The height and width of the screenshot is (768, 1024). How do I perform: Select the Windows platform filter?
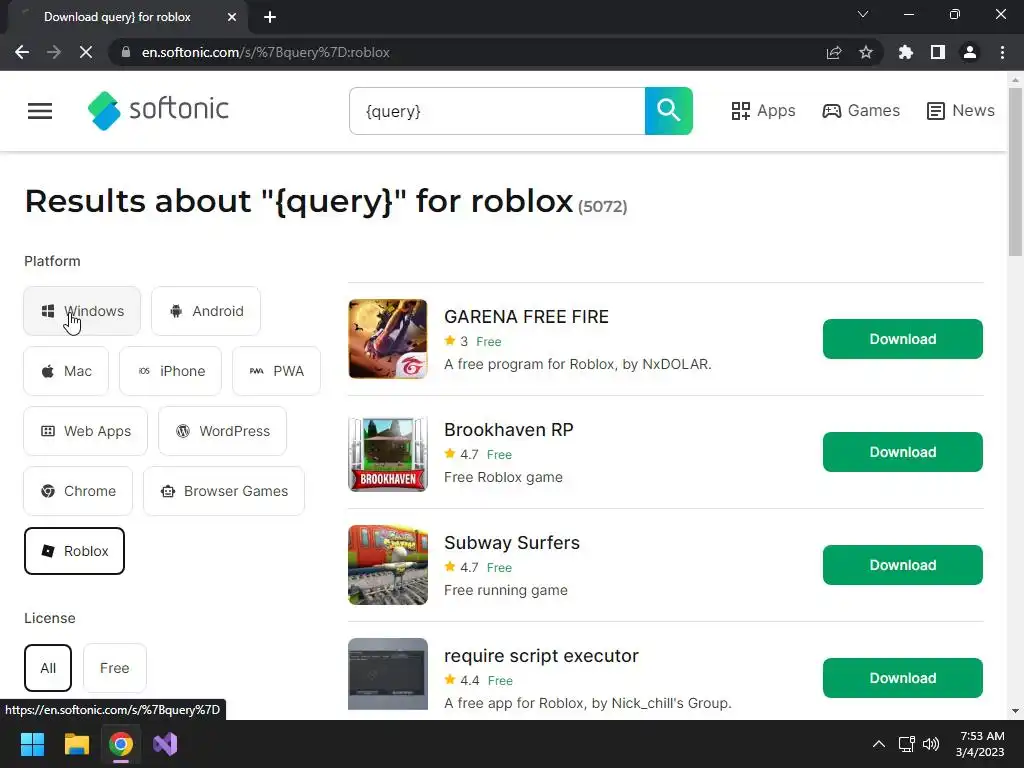click(82, 311)
